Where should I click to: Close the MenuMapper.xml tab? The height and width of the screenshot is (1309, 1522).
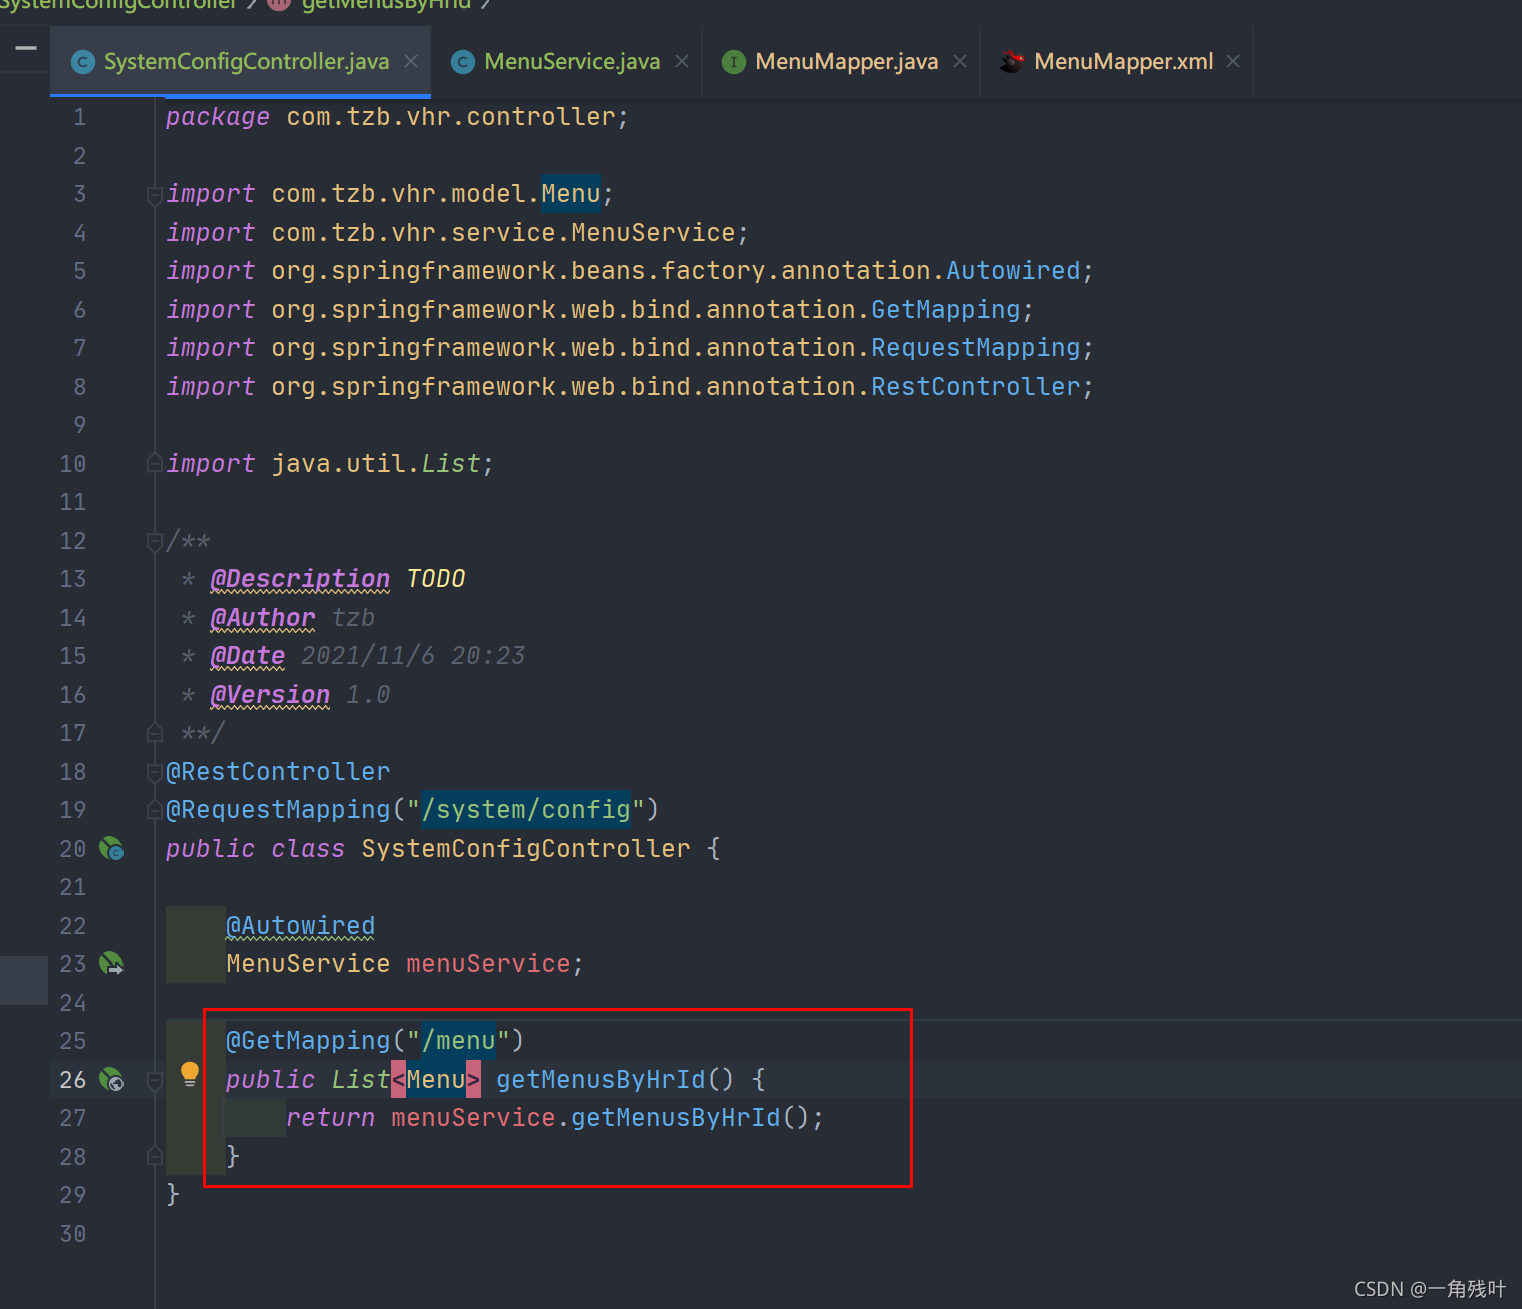(1233, 61)
